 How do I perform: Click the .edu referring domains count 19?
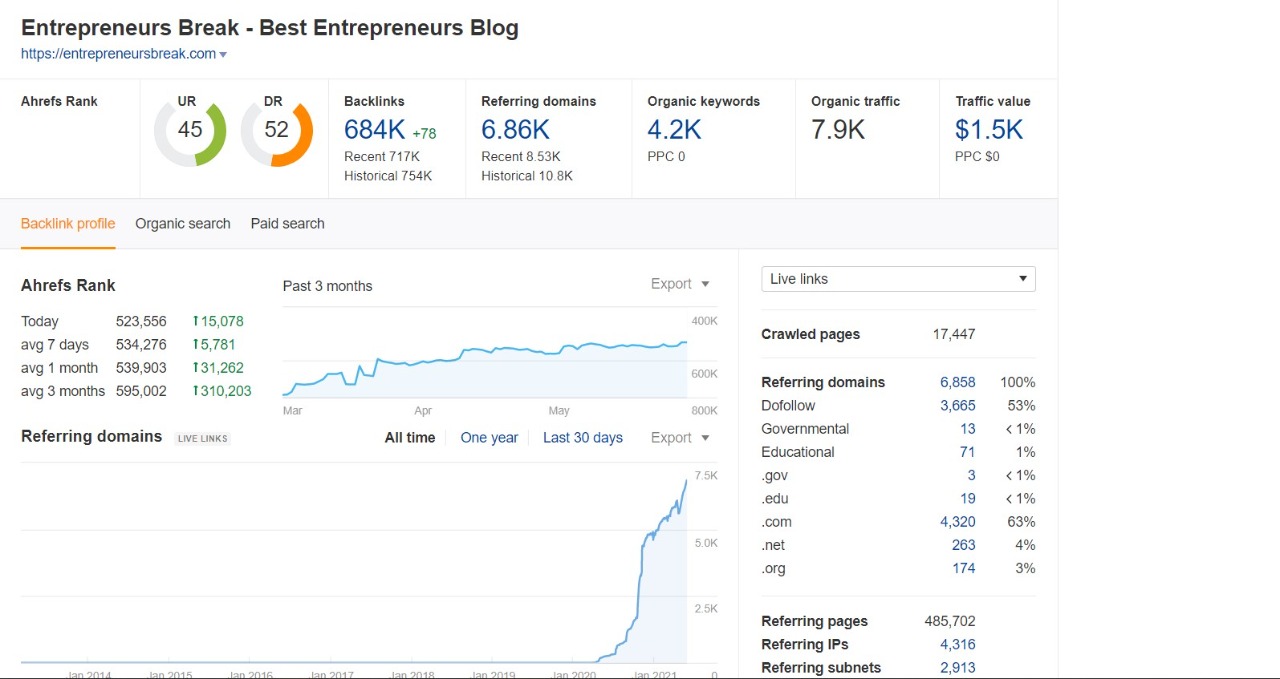click(966, 498)
